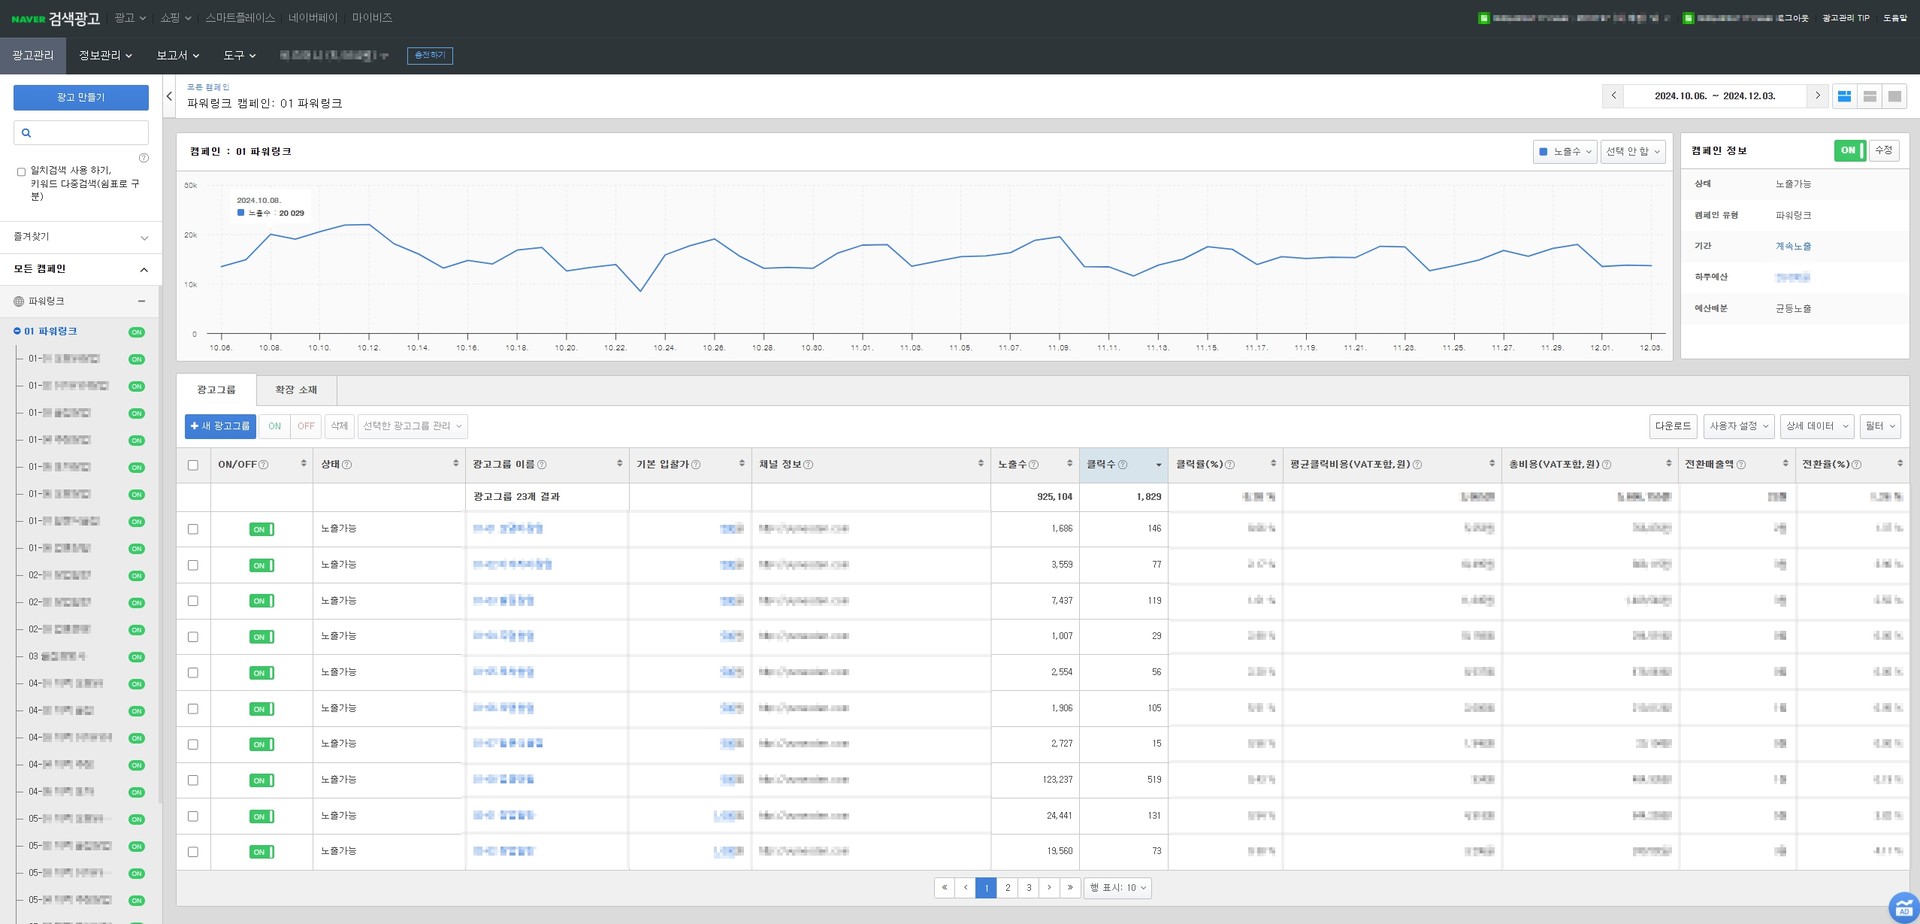The width and height of the screenshot is (1920, 924).
Task: Go to page 2 of results
Action: pos(1007,888)
